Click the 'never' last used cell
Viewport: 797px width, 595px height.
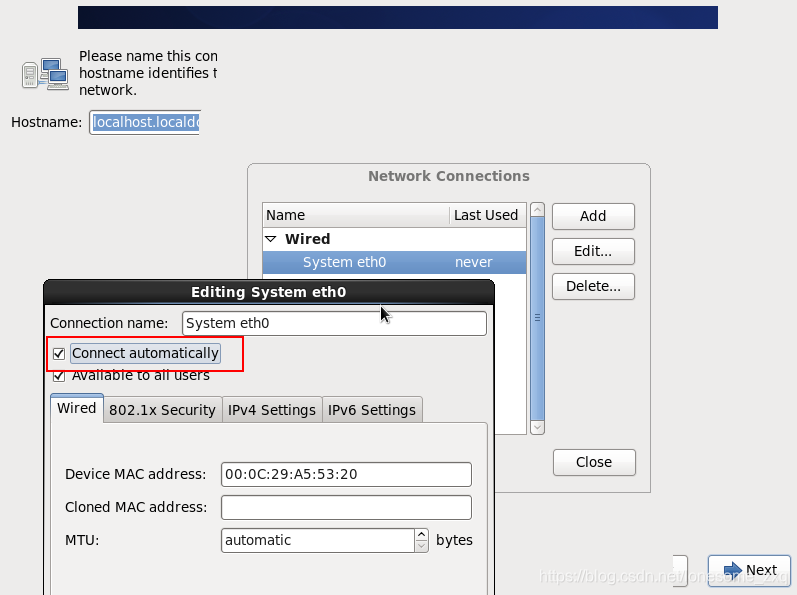coord(473,262)
